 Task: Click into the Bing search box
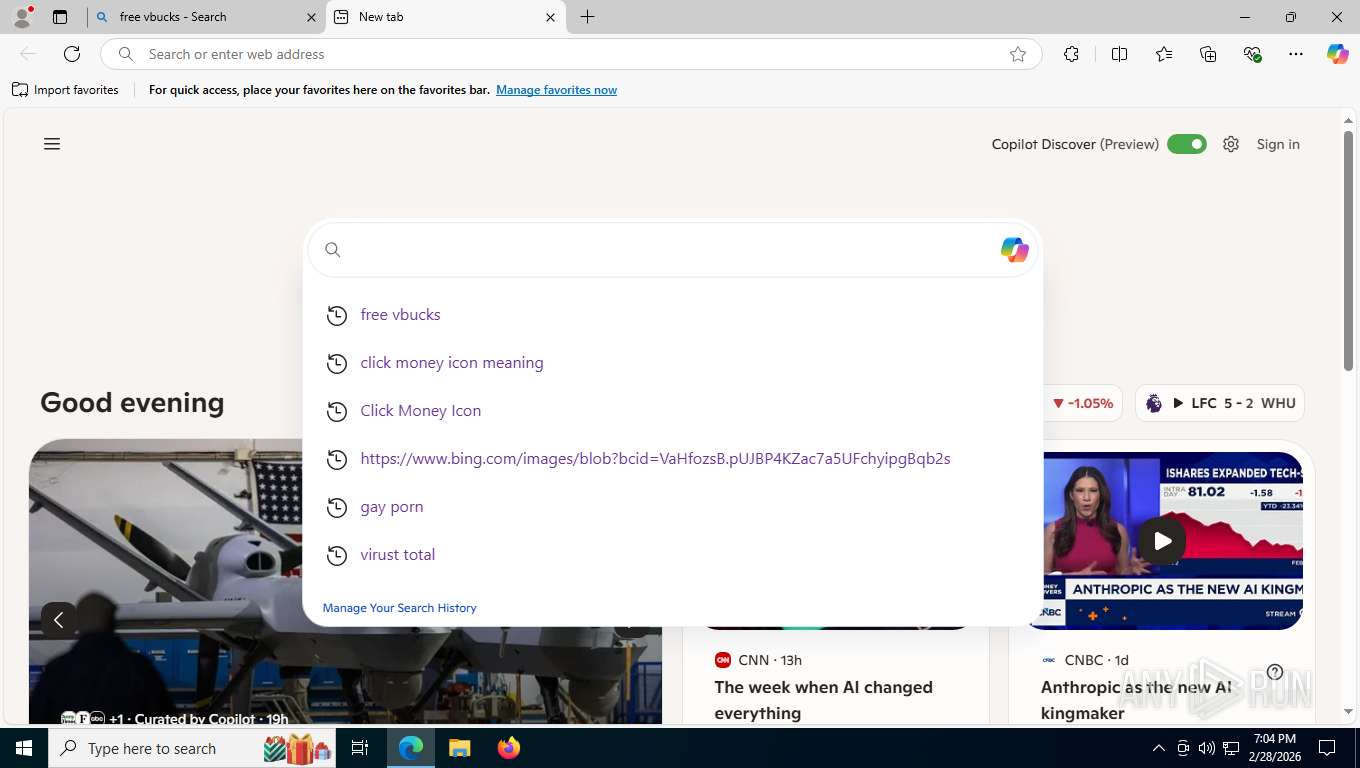(x=670, y=250)
